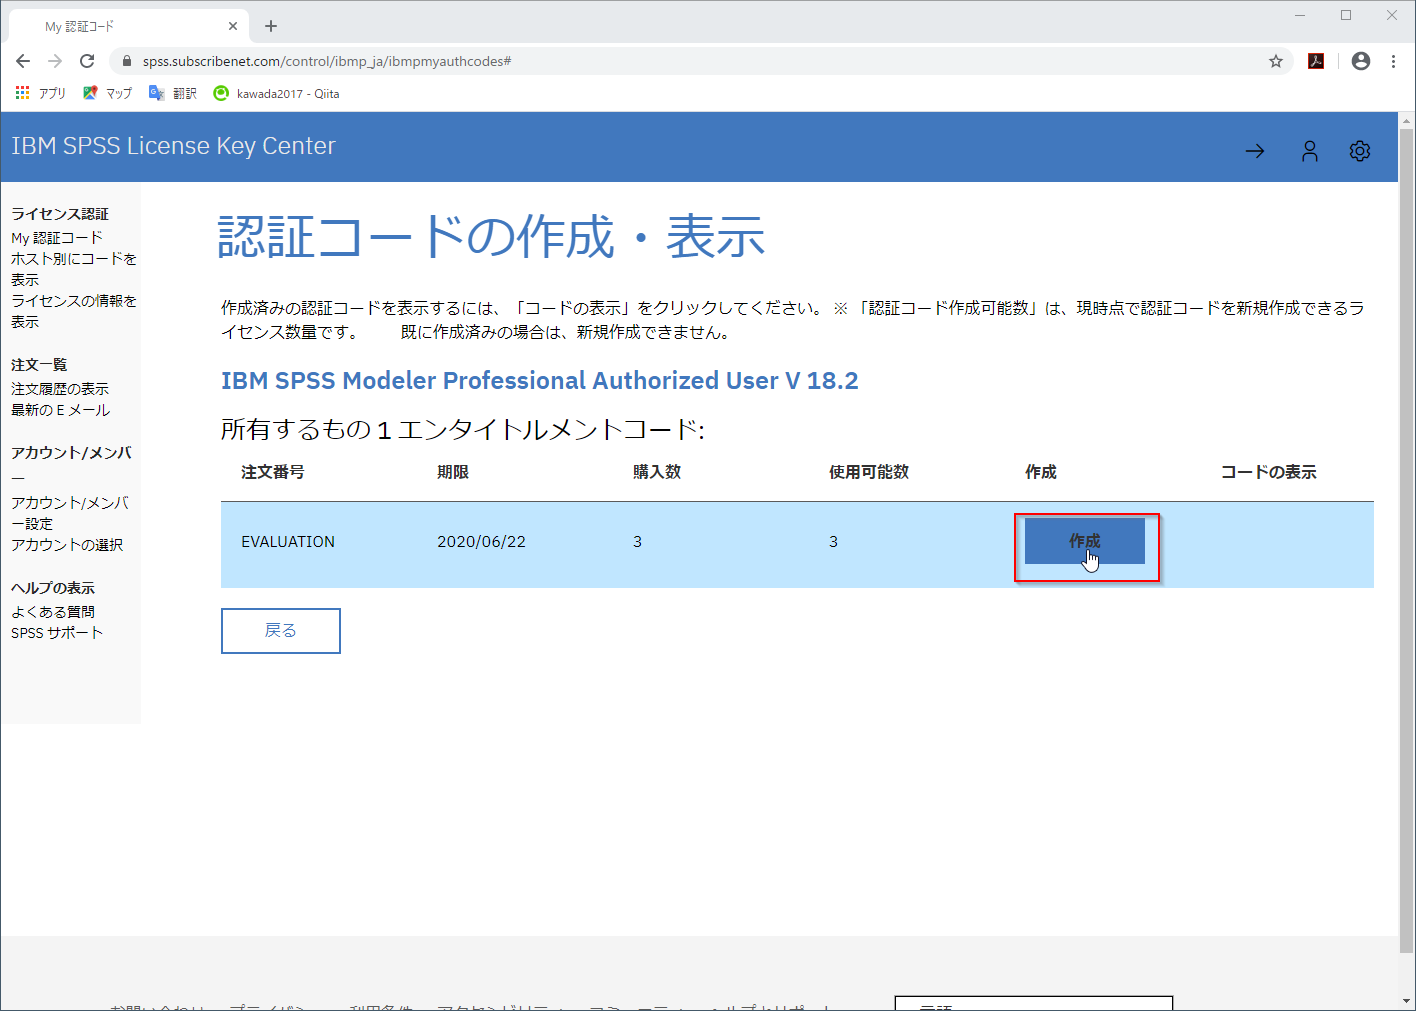
Task: Open SPSS サポート sidebar link
Action: [x=57, y=633]
